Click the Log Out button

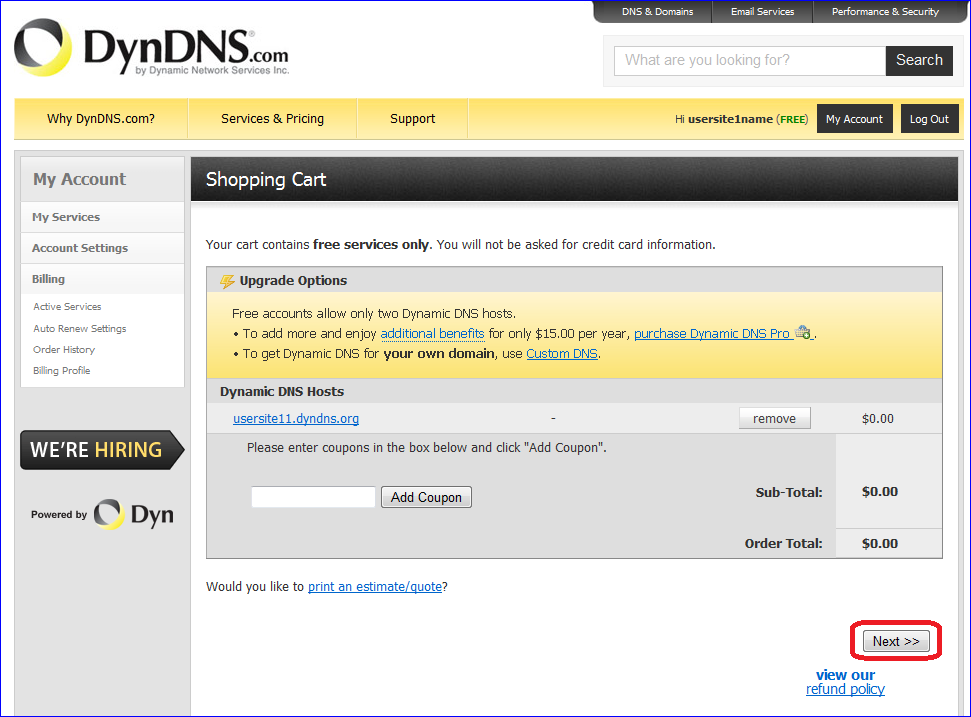(929, 119)
